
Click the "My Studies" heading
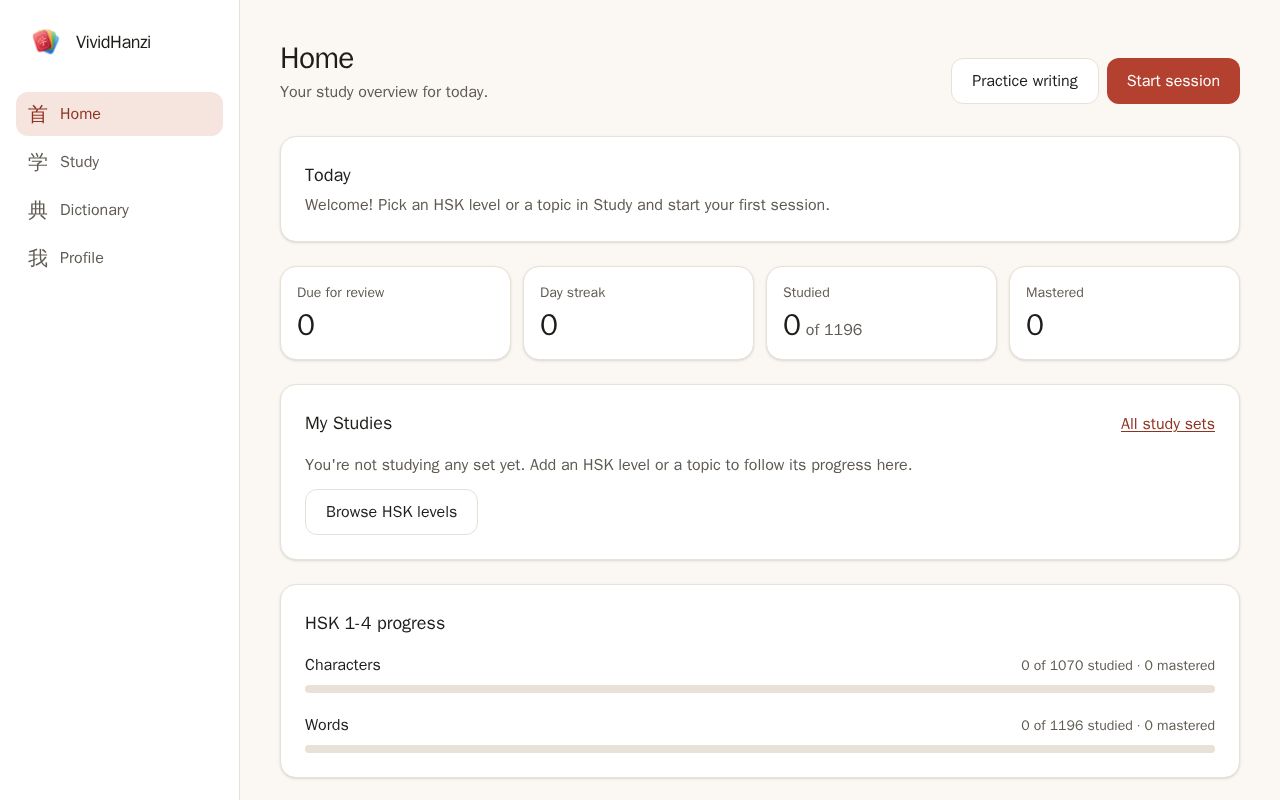348,423
